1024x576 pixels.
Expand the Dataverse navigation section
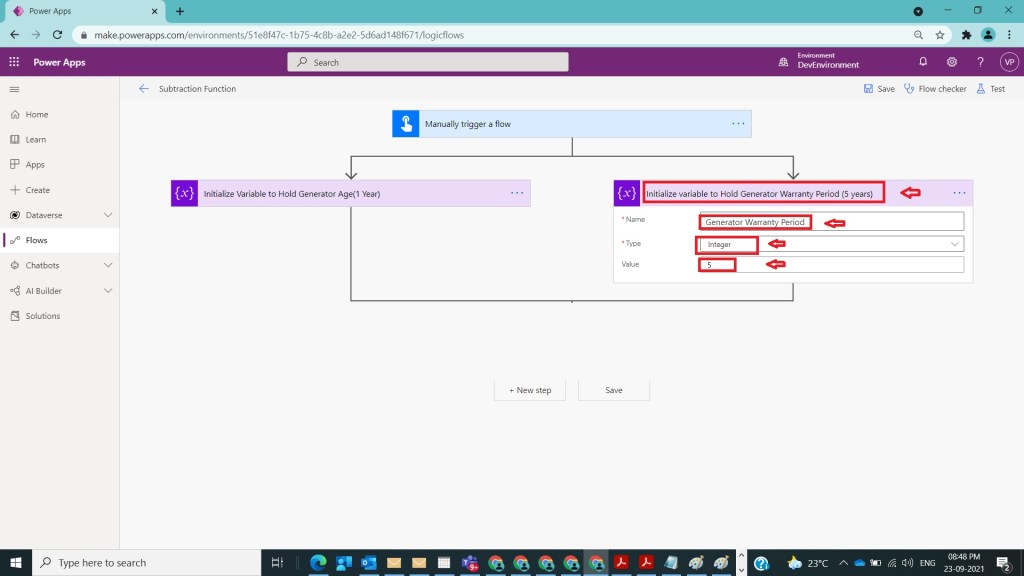click(x=108, y=215)
